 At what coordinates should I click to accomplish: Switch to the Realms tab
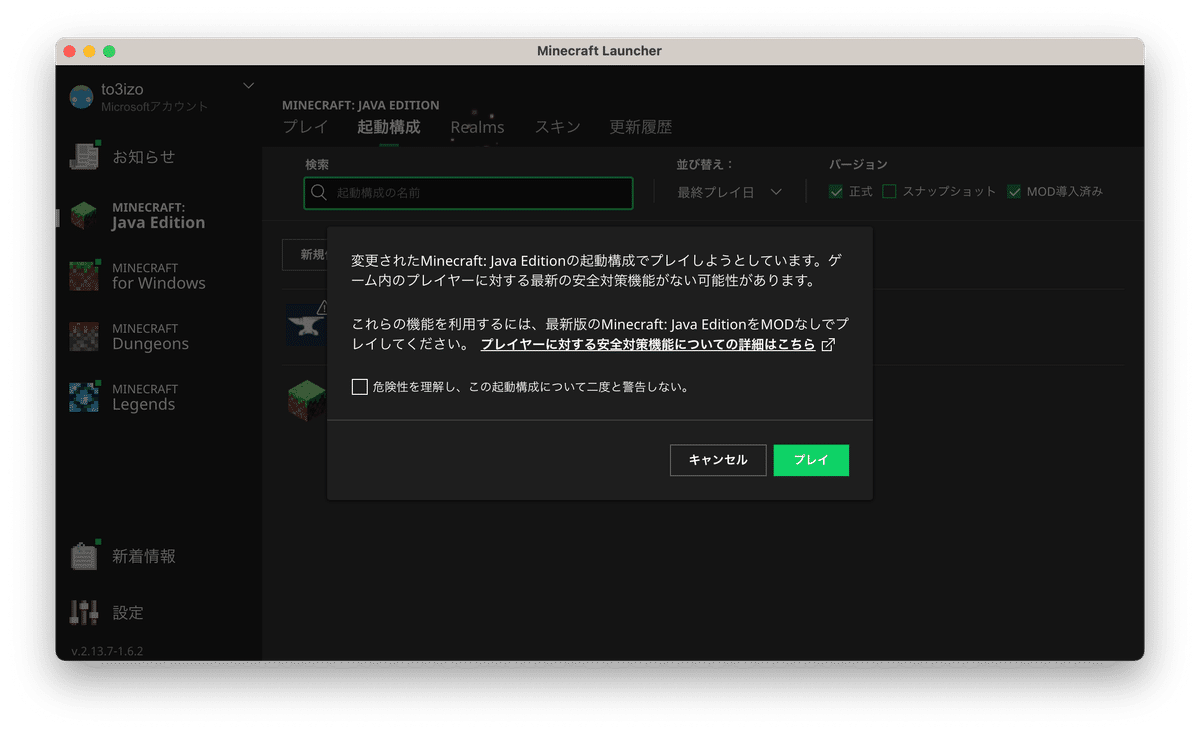click(477, 127)
